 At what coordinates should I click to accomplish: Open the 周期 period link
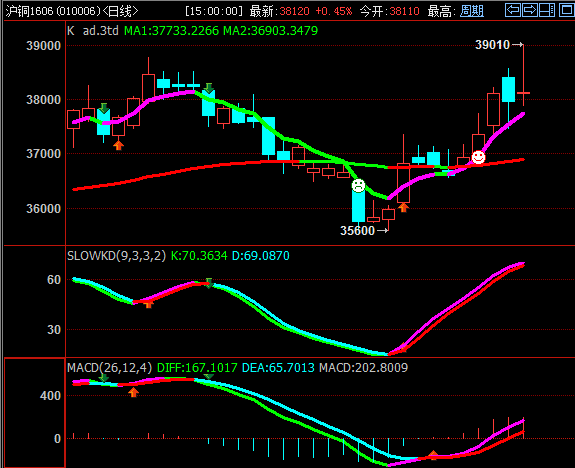tap(472, 11)
